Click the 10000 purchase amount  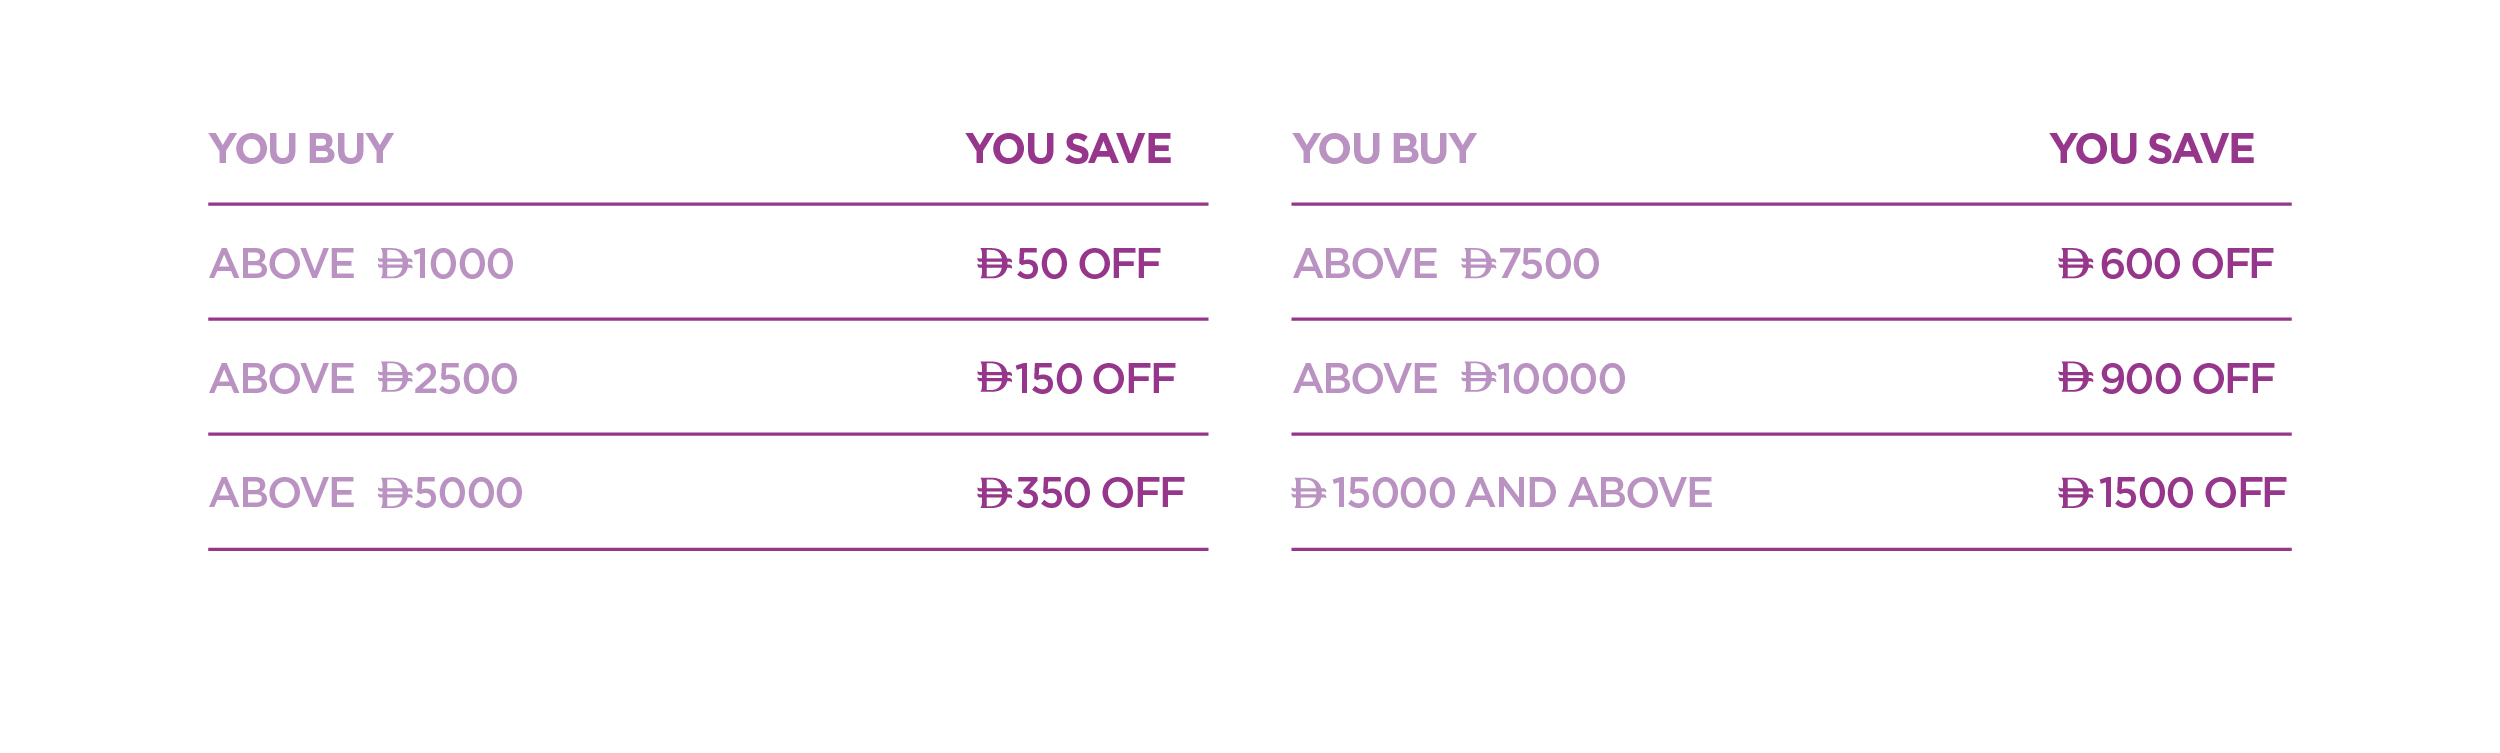(1561, 378)
